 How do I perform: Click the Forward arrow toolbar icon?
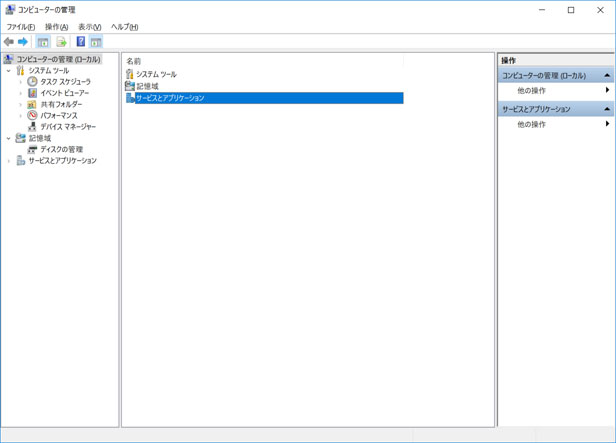(23, 42)
